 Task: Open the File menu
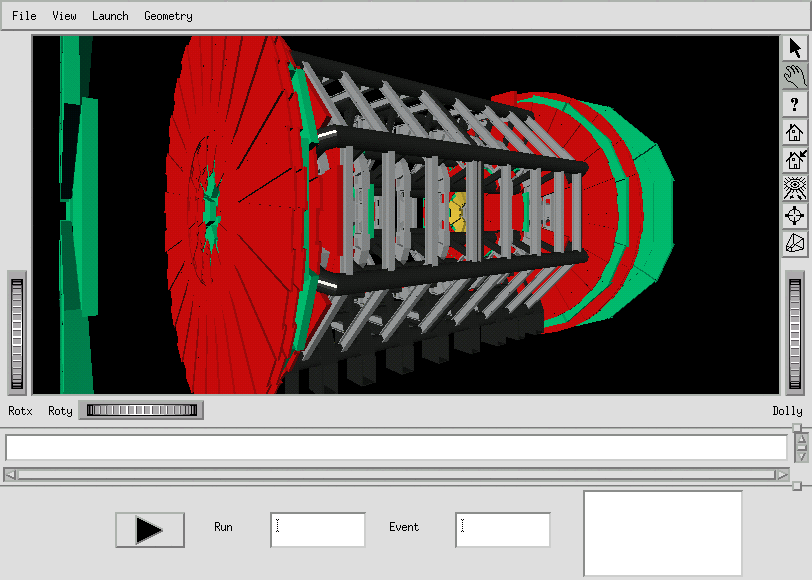tap(24, 16)
